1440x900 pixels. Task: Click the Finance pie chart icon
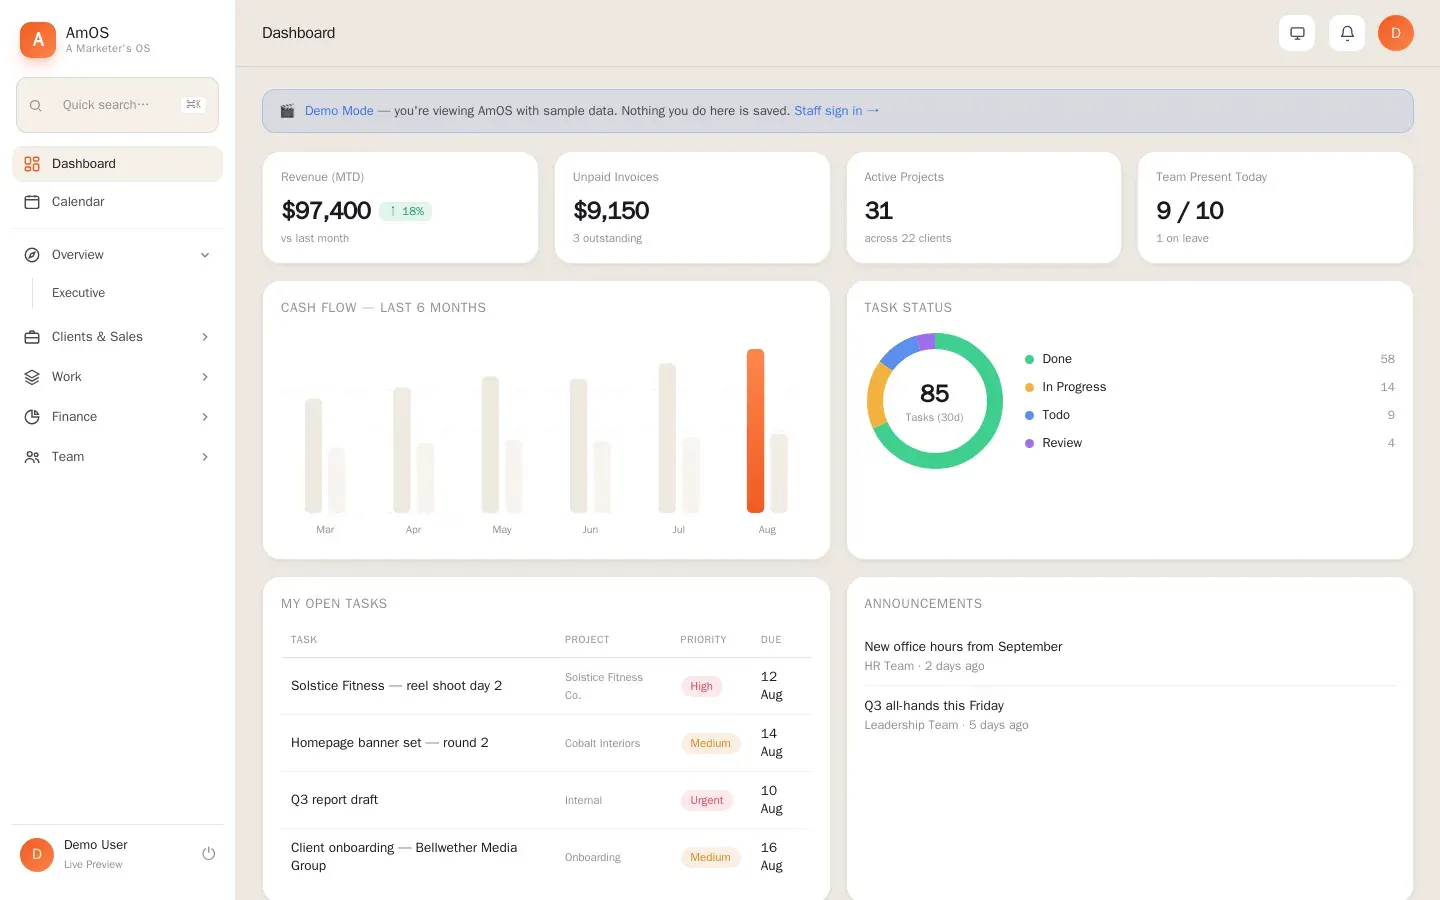(x=32, y=417)
